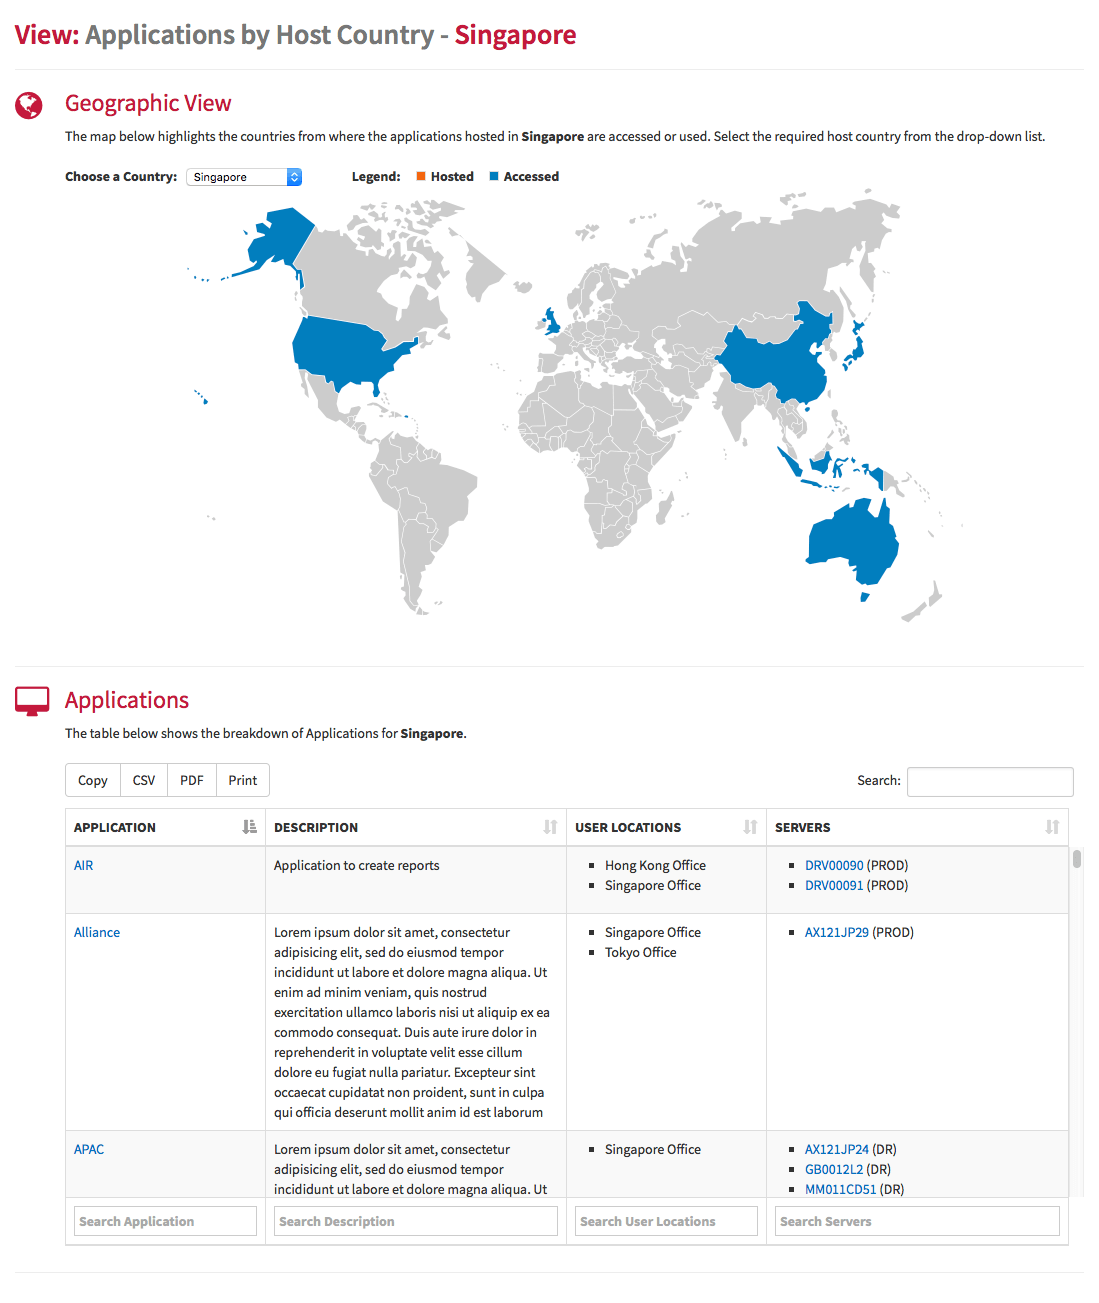Image resolution: width=1099 pixels, height=1303 pixels.
Task: Open the Choose a Country dropdown
Action: 244,177
